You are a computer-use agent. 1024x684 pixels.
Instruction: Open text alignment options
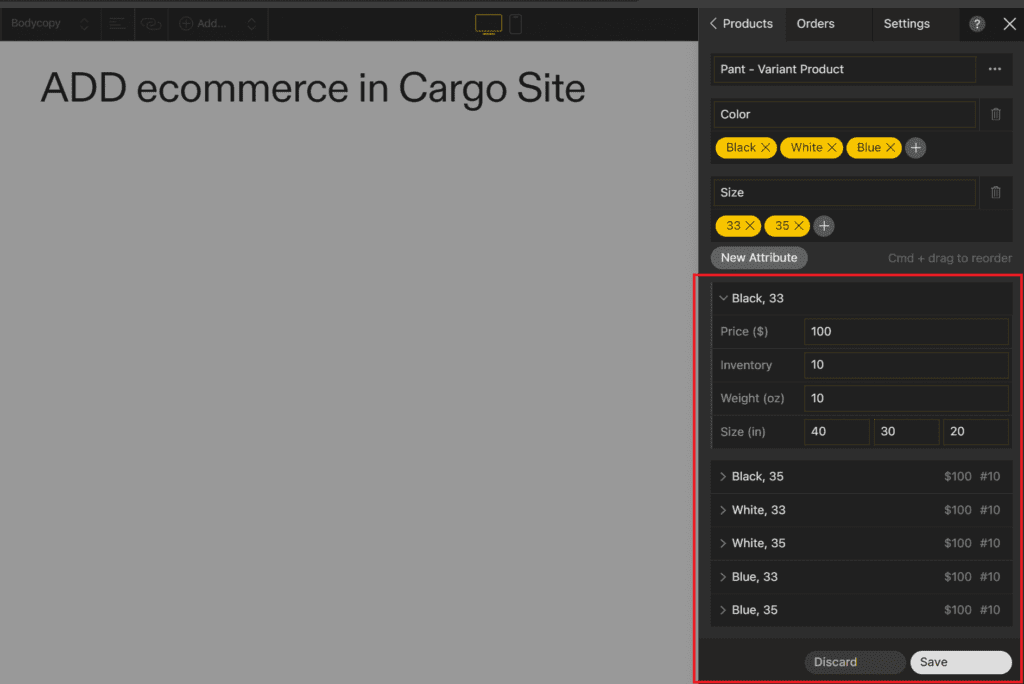point(118,24)
